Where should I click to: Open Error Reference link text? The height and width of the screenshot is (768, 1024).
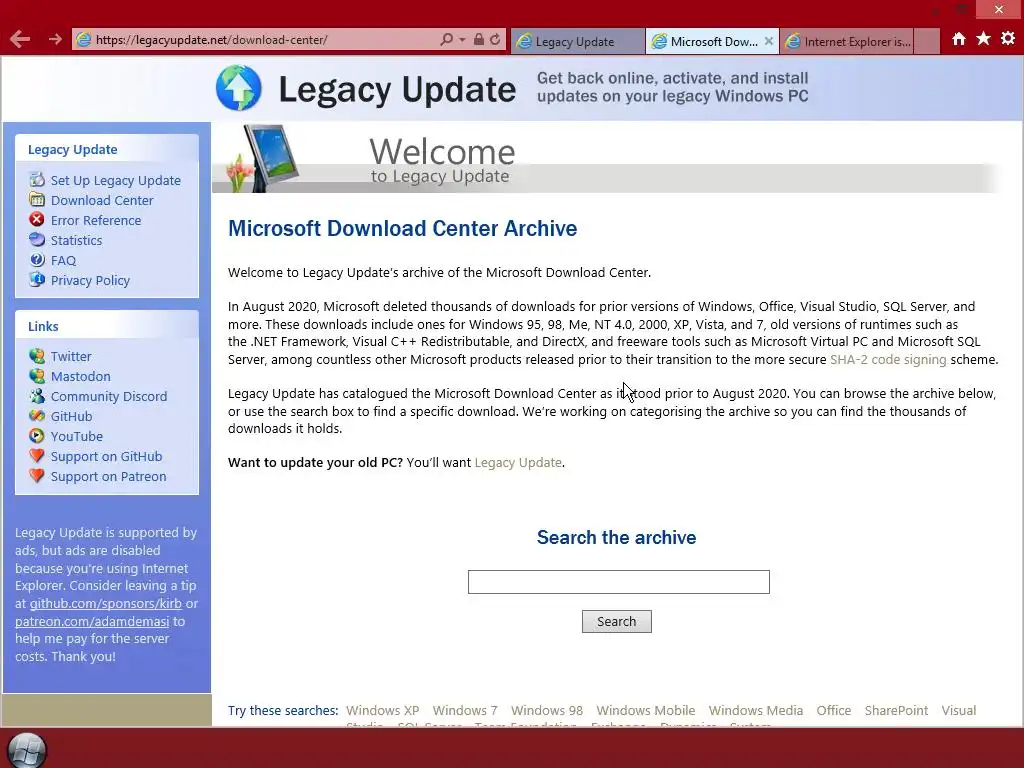96,220
